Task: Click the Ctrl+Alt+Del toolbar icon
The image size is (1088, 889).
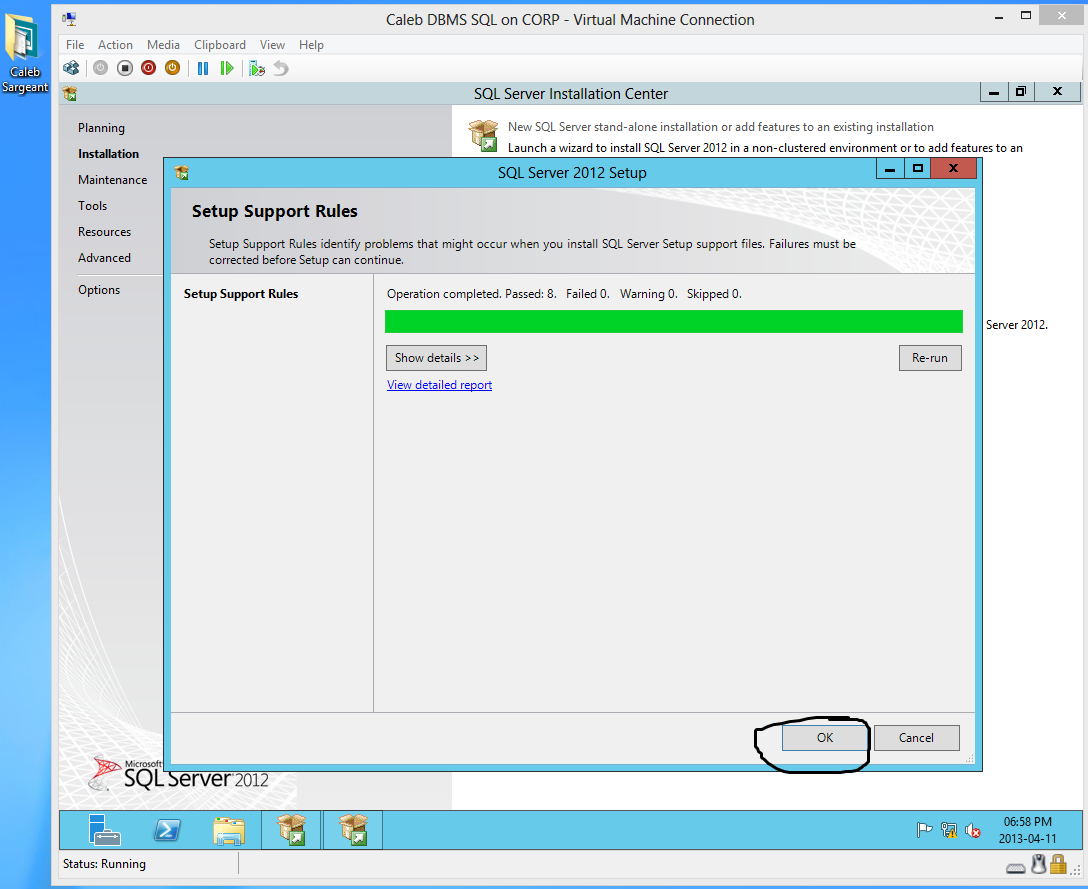Action: click(71, 68)
